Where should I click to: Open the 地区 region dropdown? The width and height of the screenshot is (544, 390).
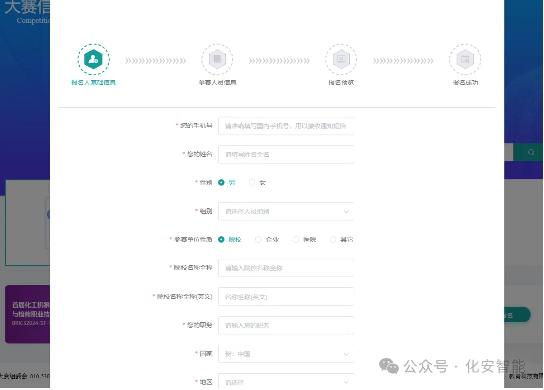click(286, 382)
